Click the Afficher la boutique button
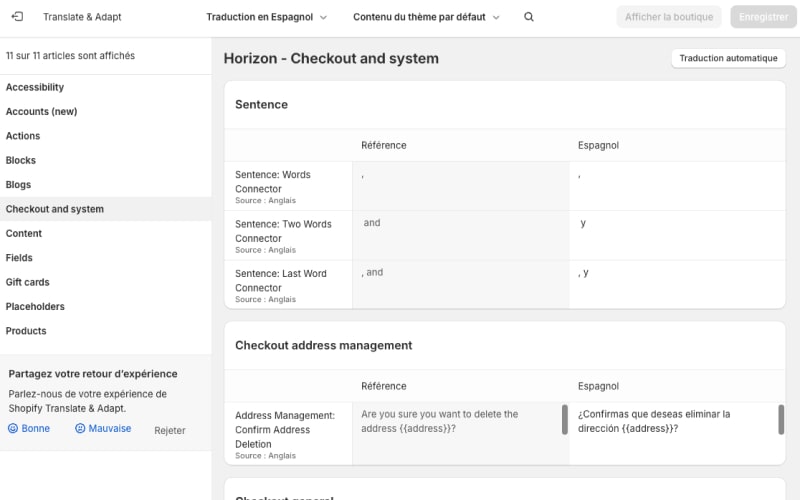 [669, 17]
